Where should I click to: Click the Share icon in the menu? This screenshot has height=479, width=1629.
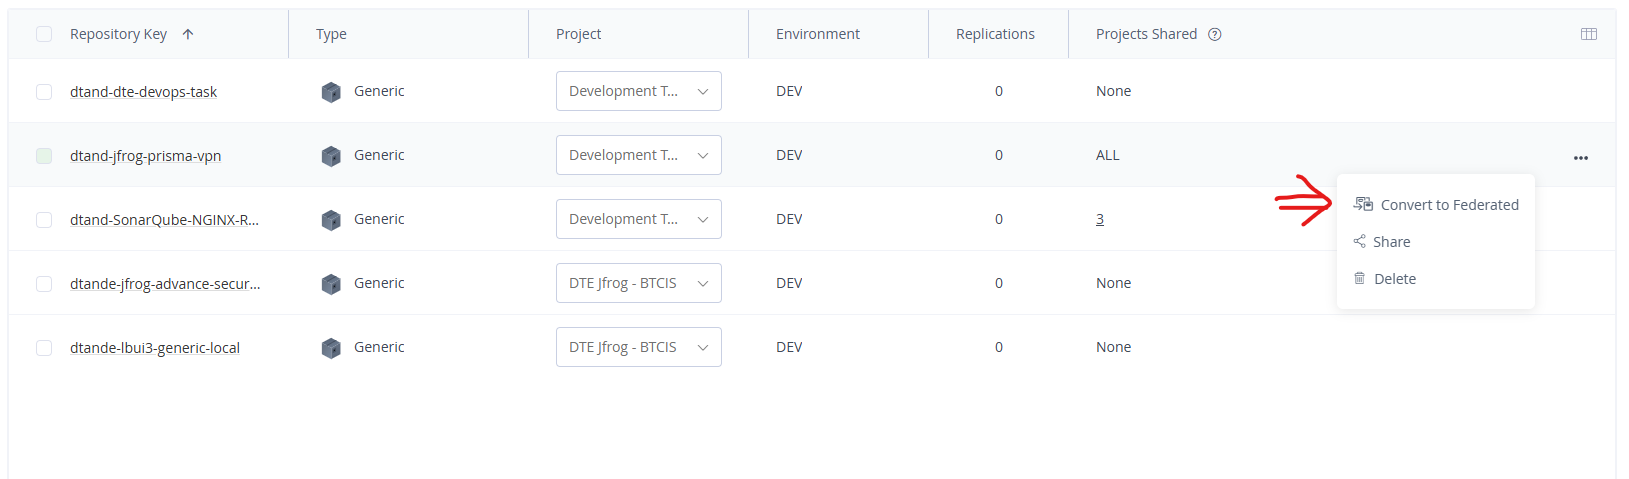pos(1359,241)
